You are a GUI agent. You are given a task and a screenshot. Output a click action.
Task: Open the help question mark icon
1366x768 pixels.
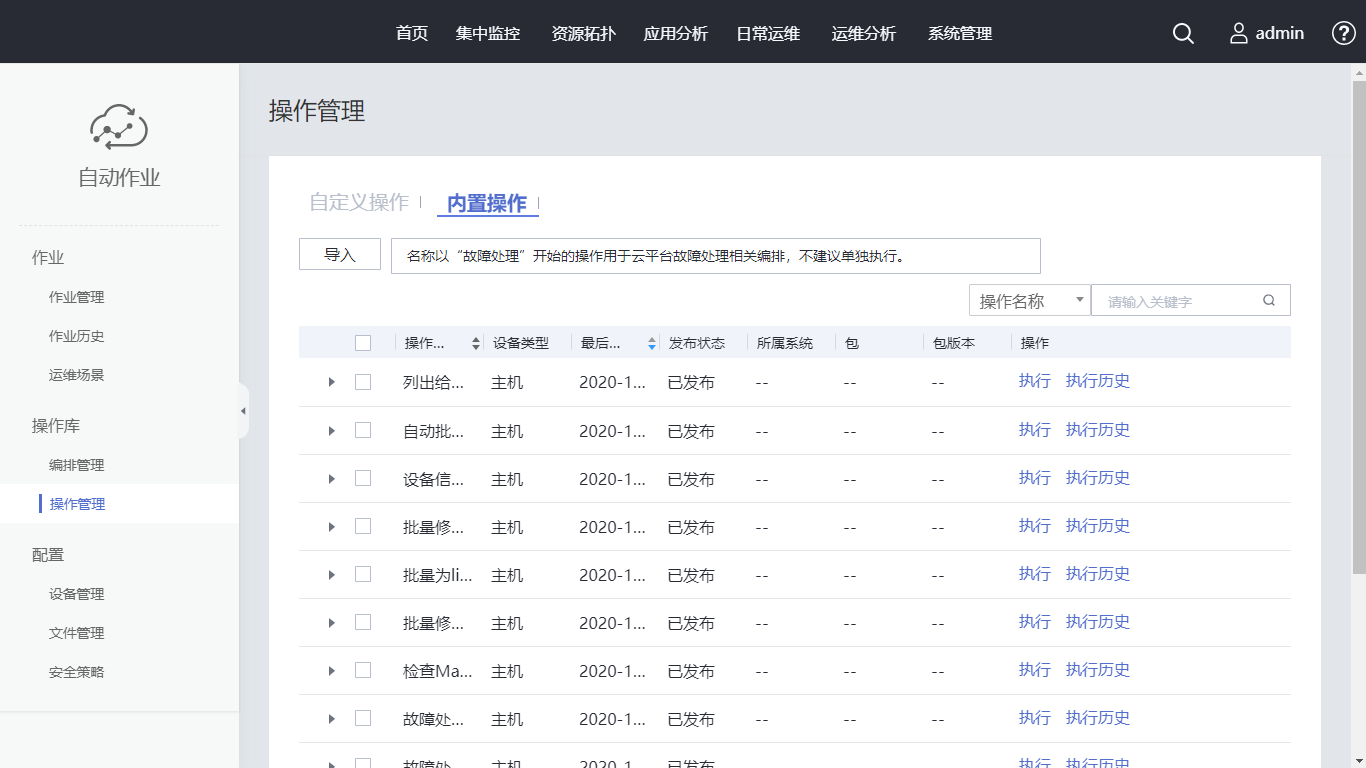click(x=1344, y=33)
